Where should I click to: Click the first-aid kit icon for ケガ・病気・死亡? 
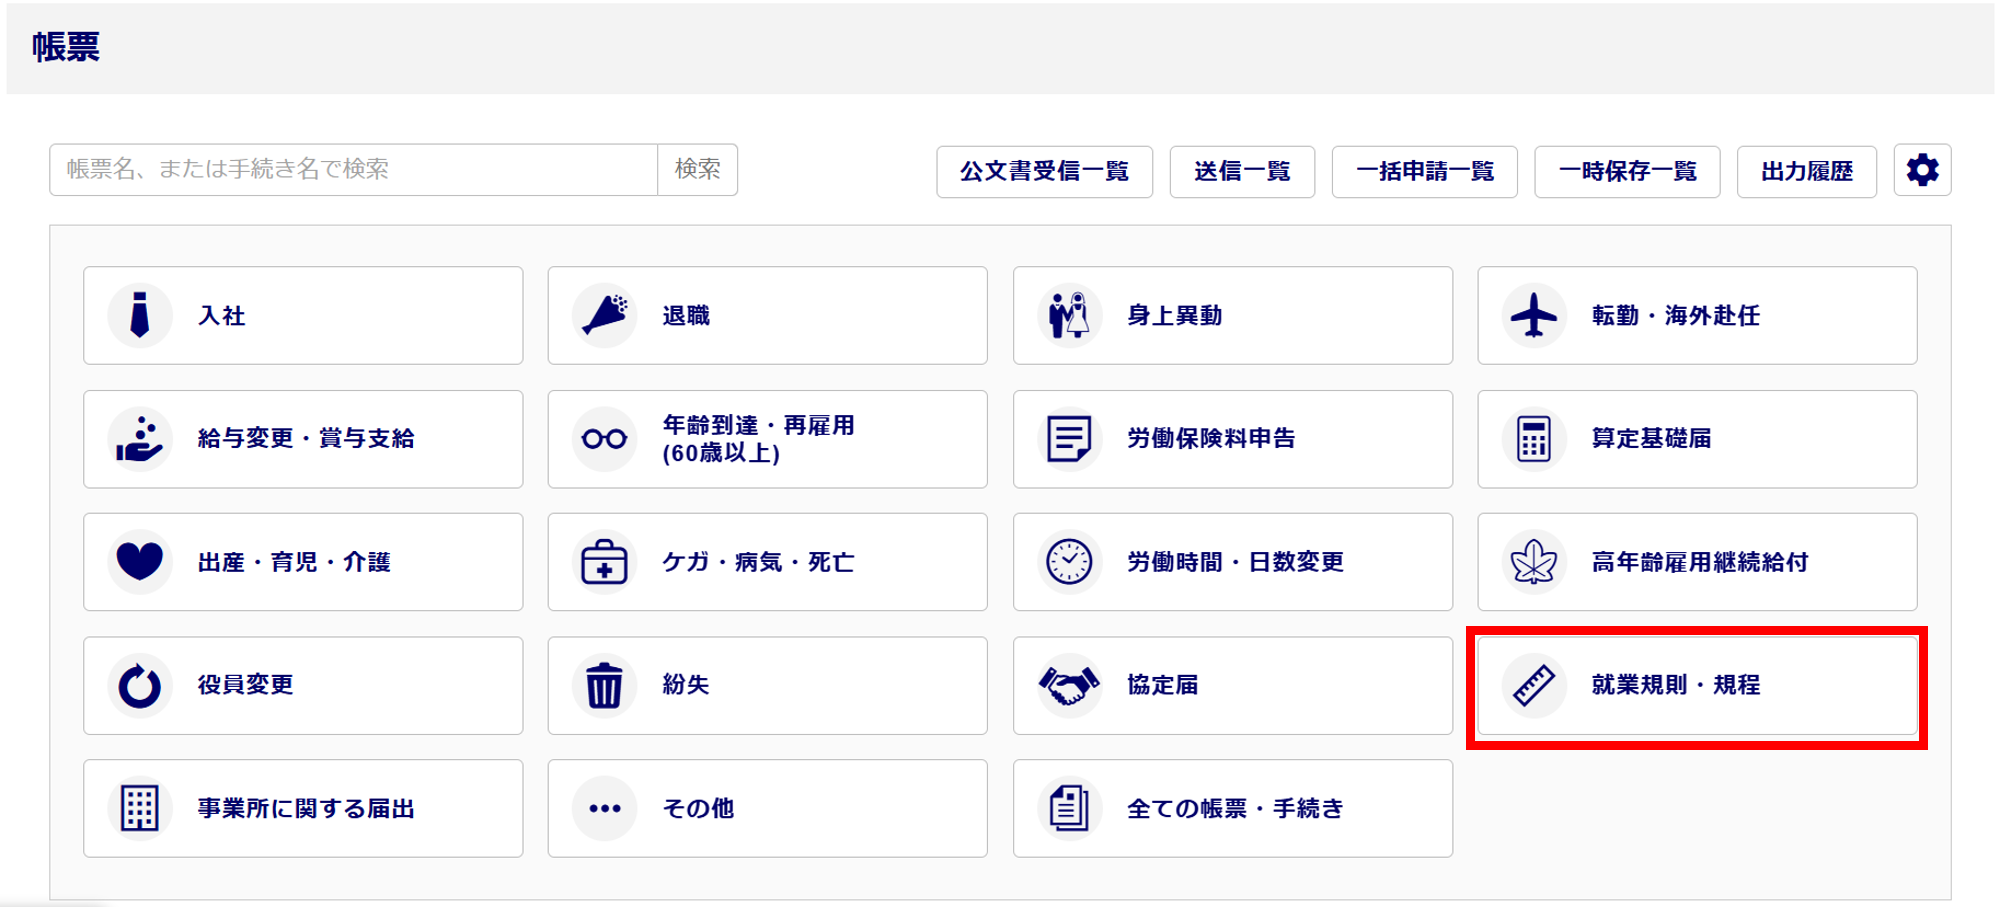click(605, 561)
